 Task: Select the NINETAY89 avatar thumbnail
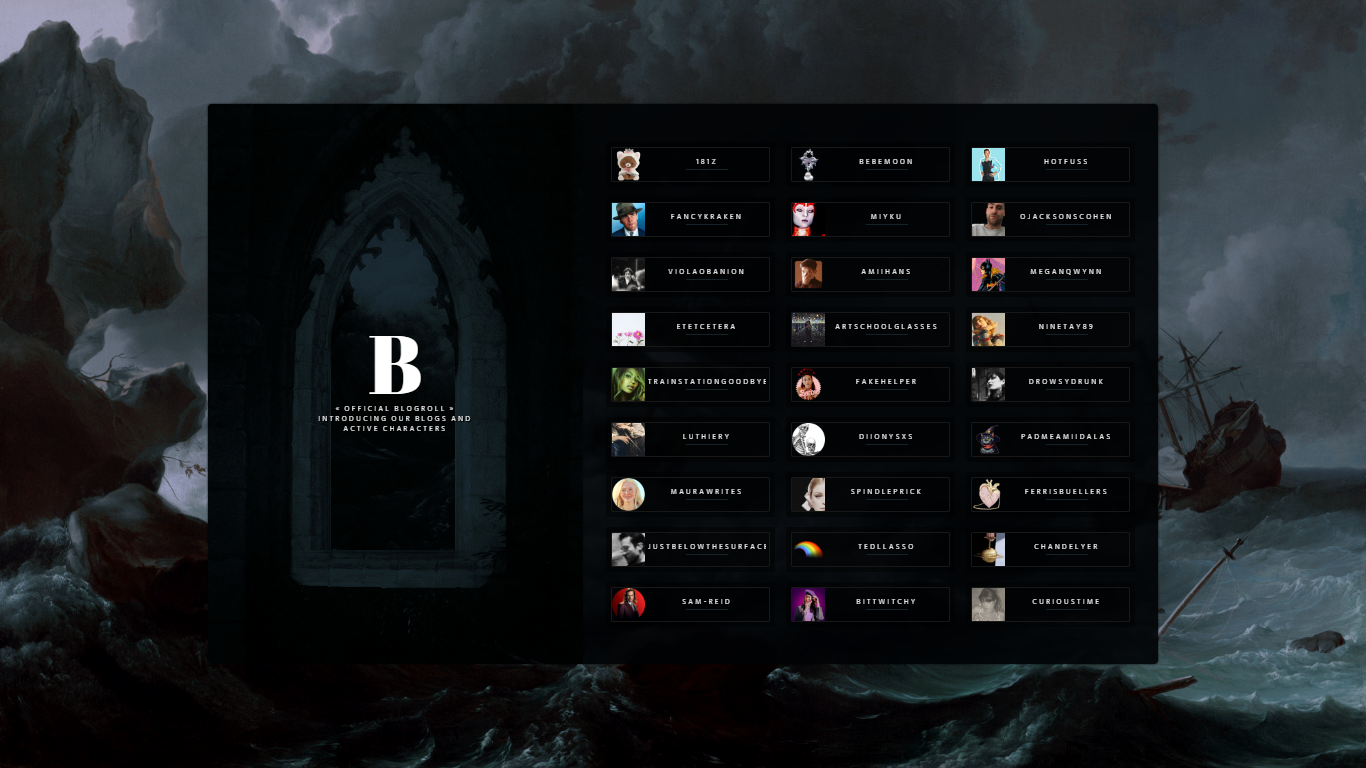tap(988, 329)
